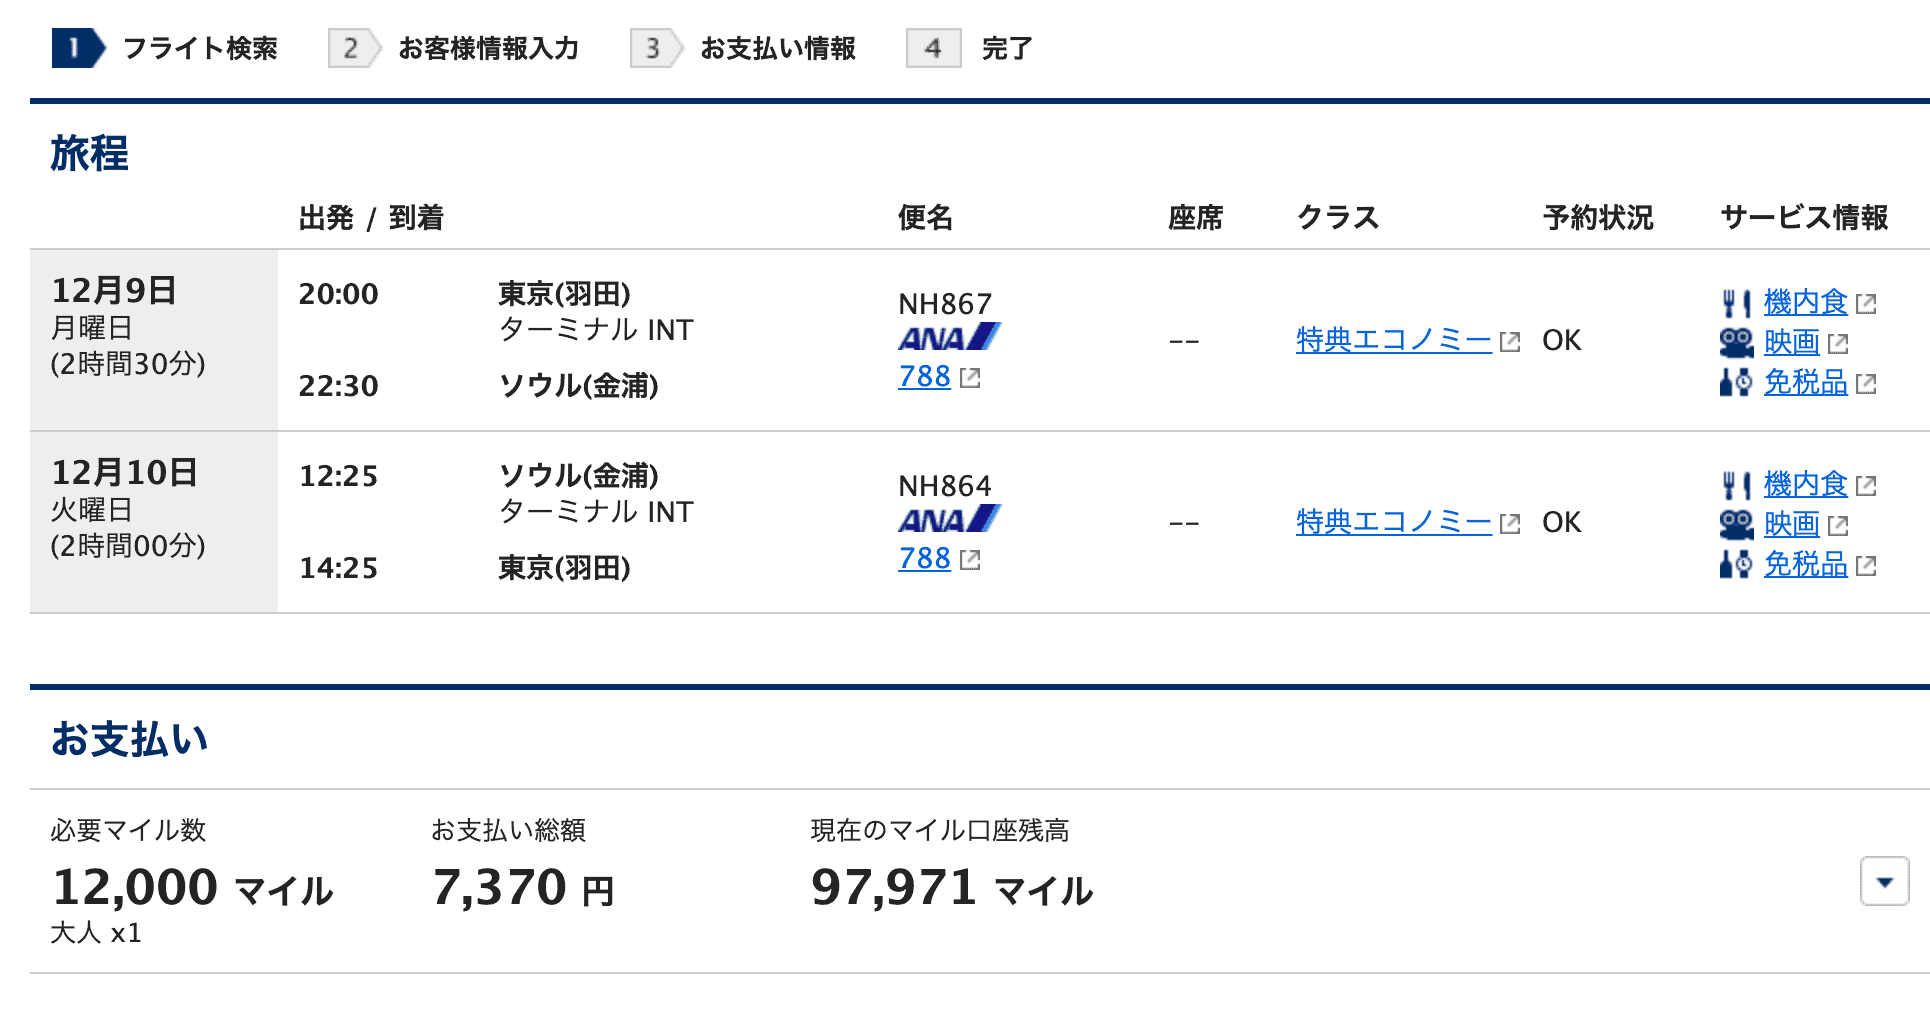Viewport: 1930px width, 1024px height.
Task: Click the 12,000 マイル required miles amount
Action: click(x=192, y=888)
